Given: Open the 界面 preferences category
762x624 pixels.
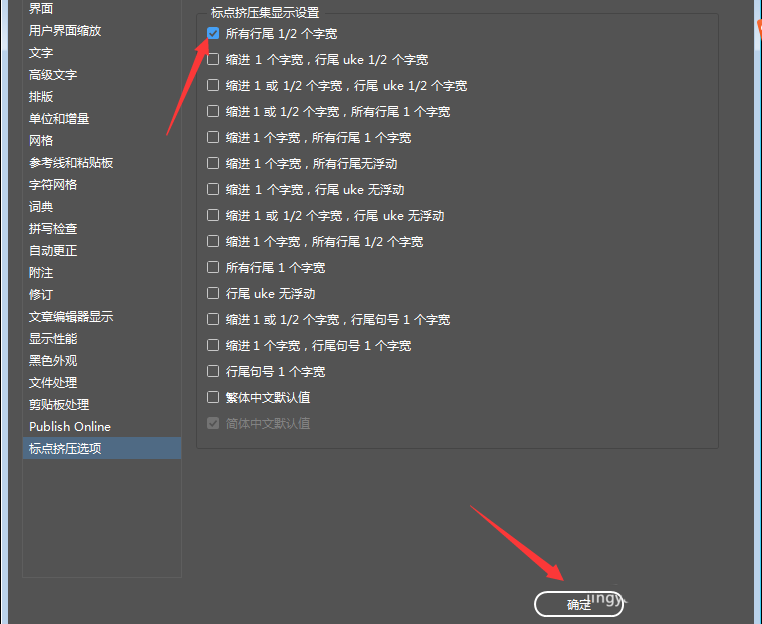Looking at the screenshot, I should 42,8.
